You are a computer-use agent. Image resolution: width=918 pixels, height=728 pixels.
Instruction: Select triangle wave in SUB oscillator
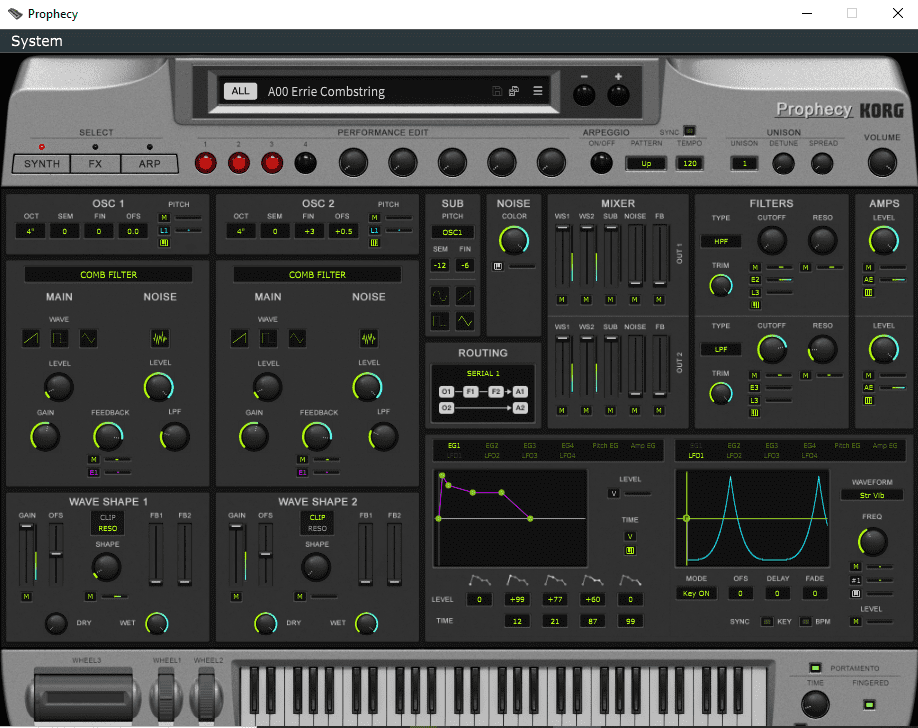click(x=465, y=320)
